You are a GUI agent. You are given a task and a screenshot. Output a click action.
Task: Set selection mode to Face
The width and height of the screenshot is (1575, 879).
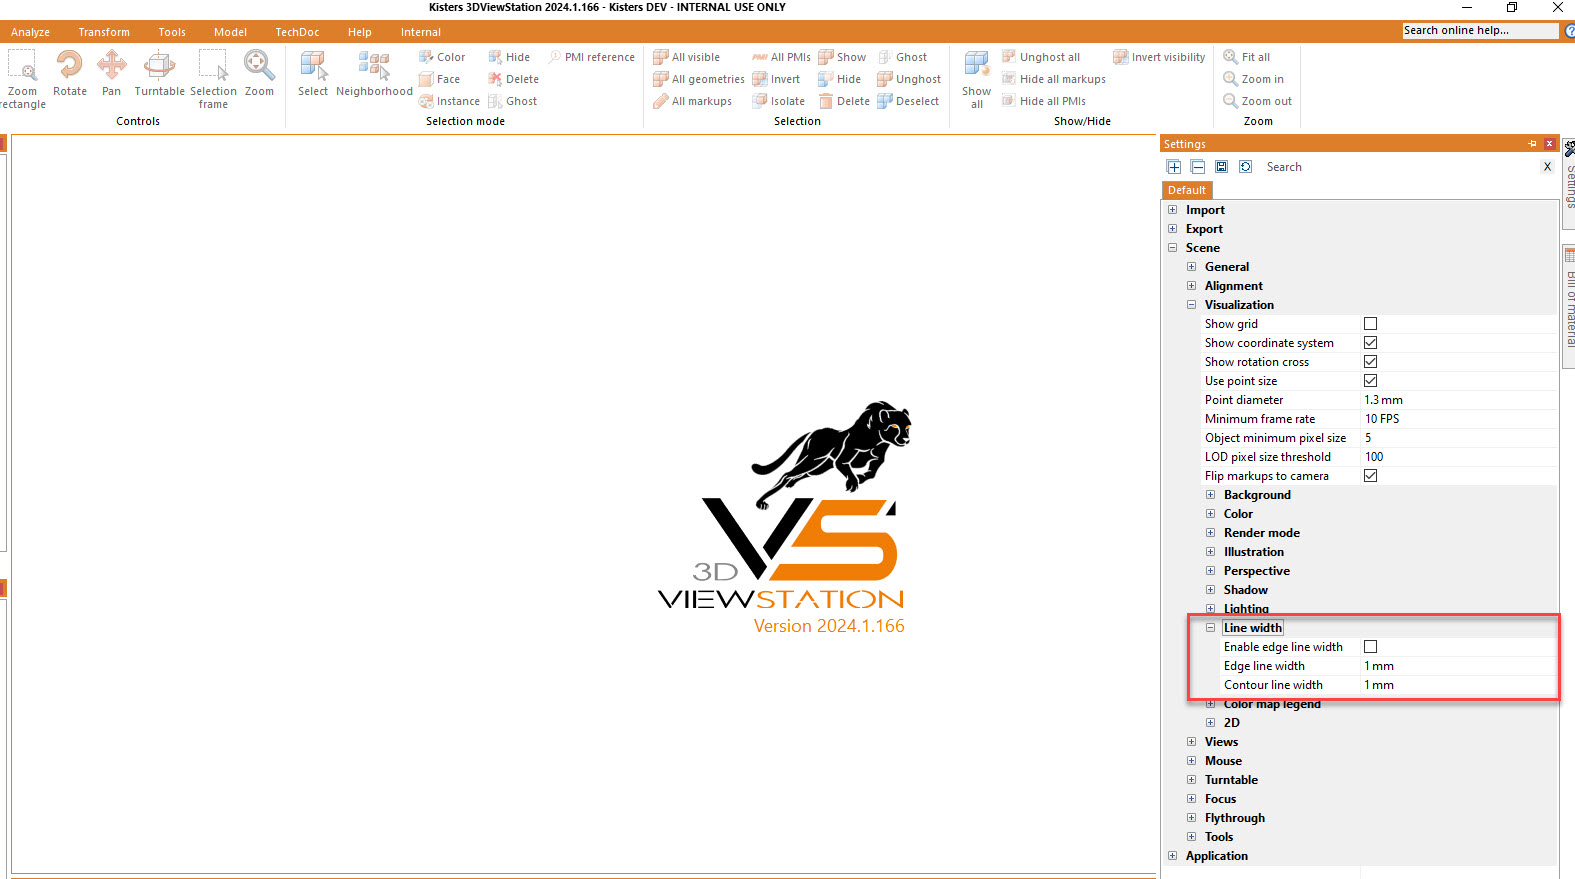[440, 79]
